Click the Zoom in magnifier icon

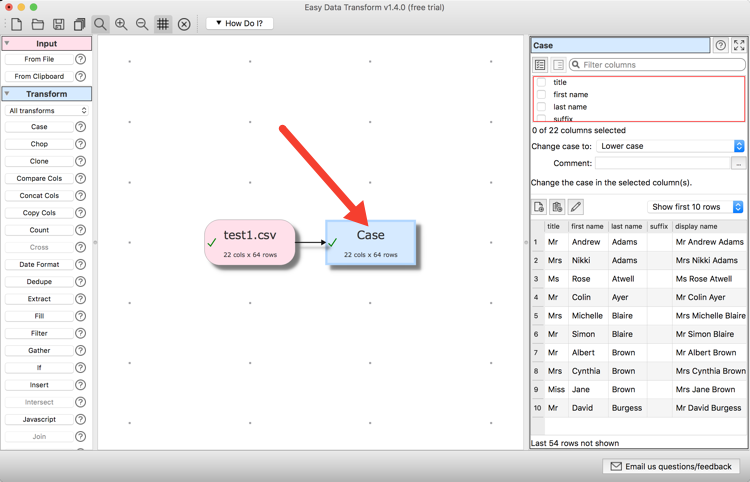pyautogui.click(x=121, y=24)
